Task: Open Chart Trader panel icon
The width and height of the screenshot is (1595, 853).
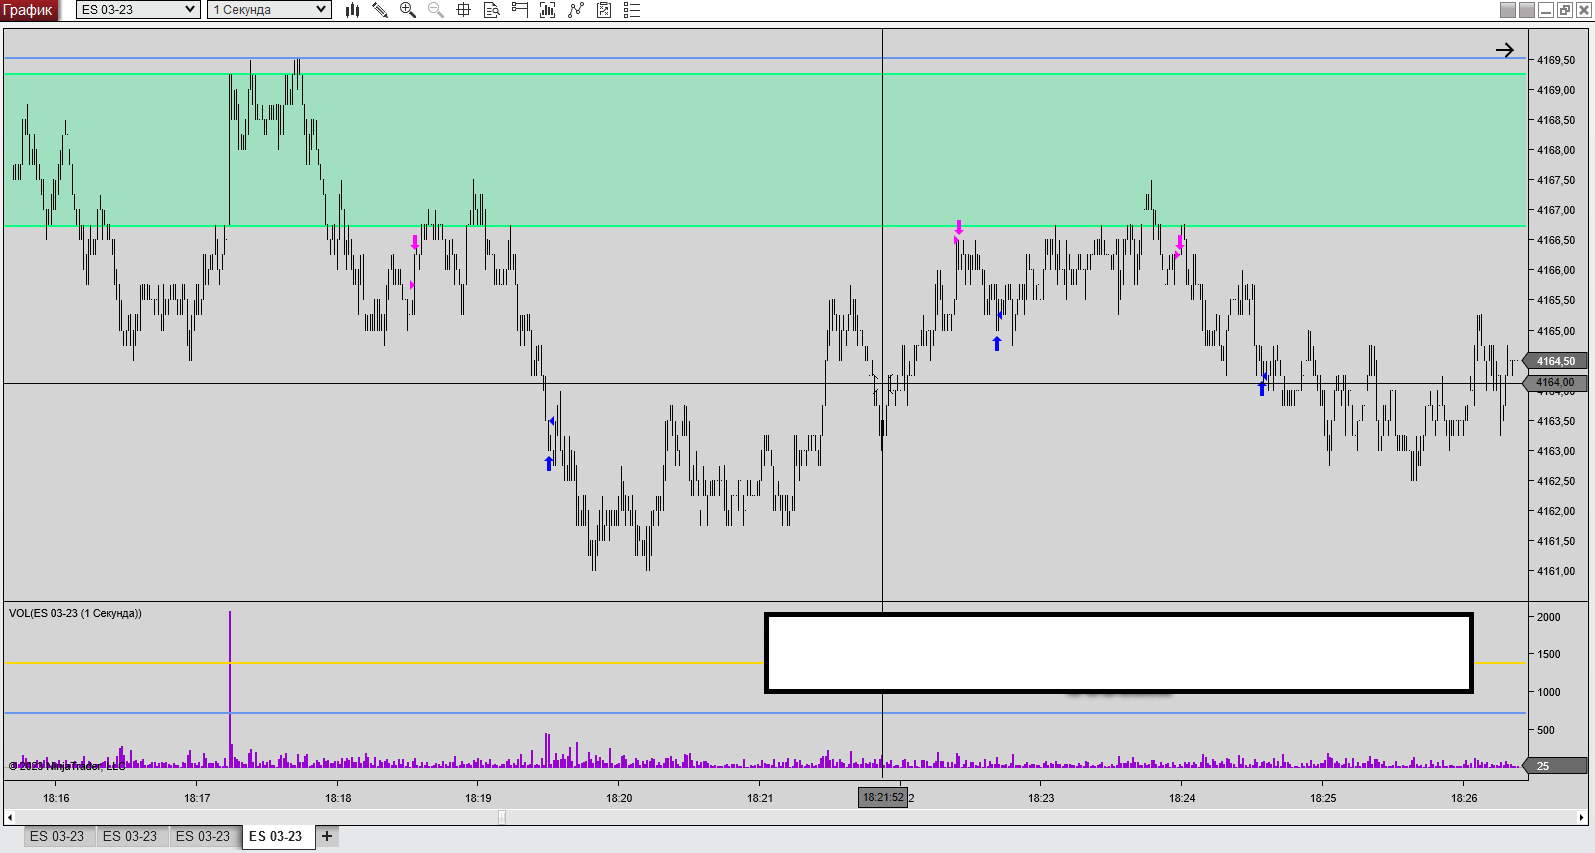Action: 519,10
